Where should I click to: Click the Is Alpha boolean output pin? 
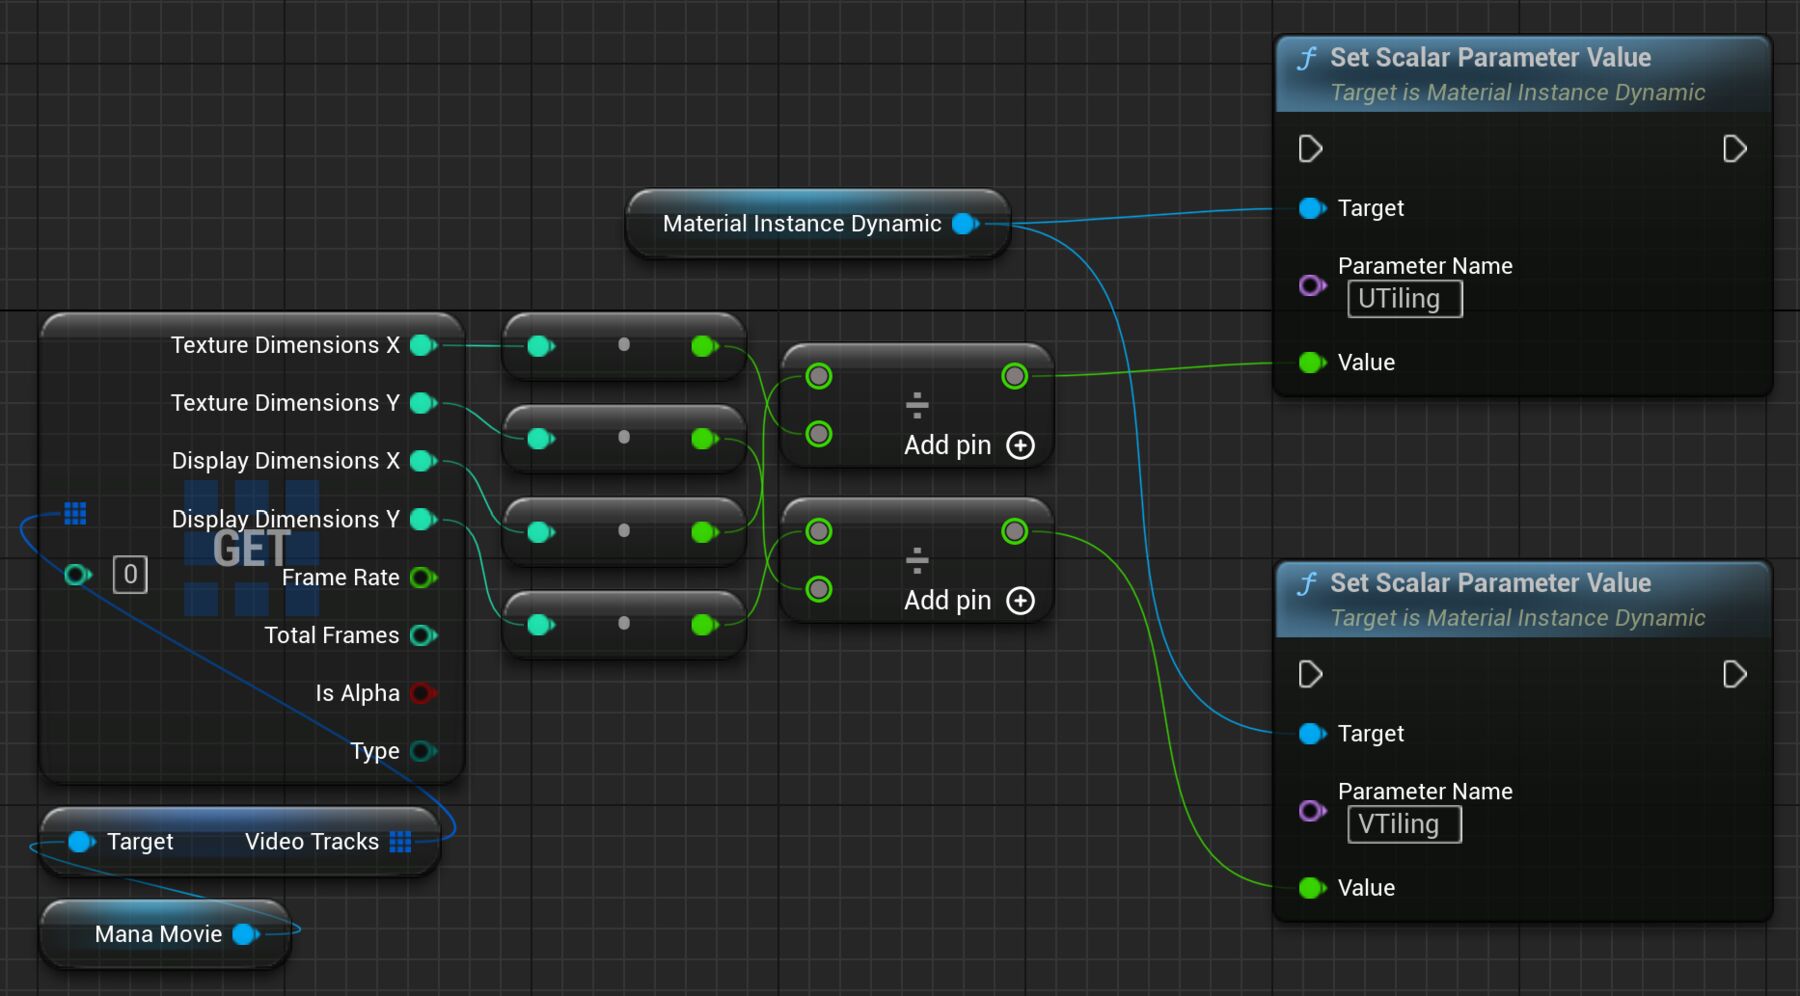point(423,693)
